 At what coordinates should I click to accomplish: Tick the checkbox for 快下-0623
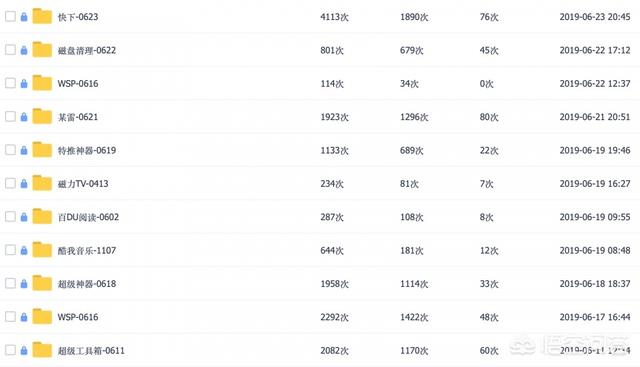10,16
